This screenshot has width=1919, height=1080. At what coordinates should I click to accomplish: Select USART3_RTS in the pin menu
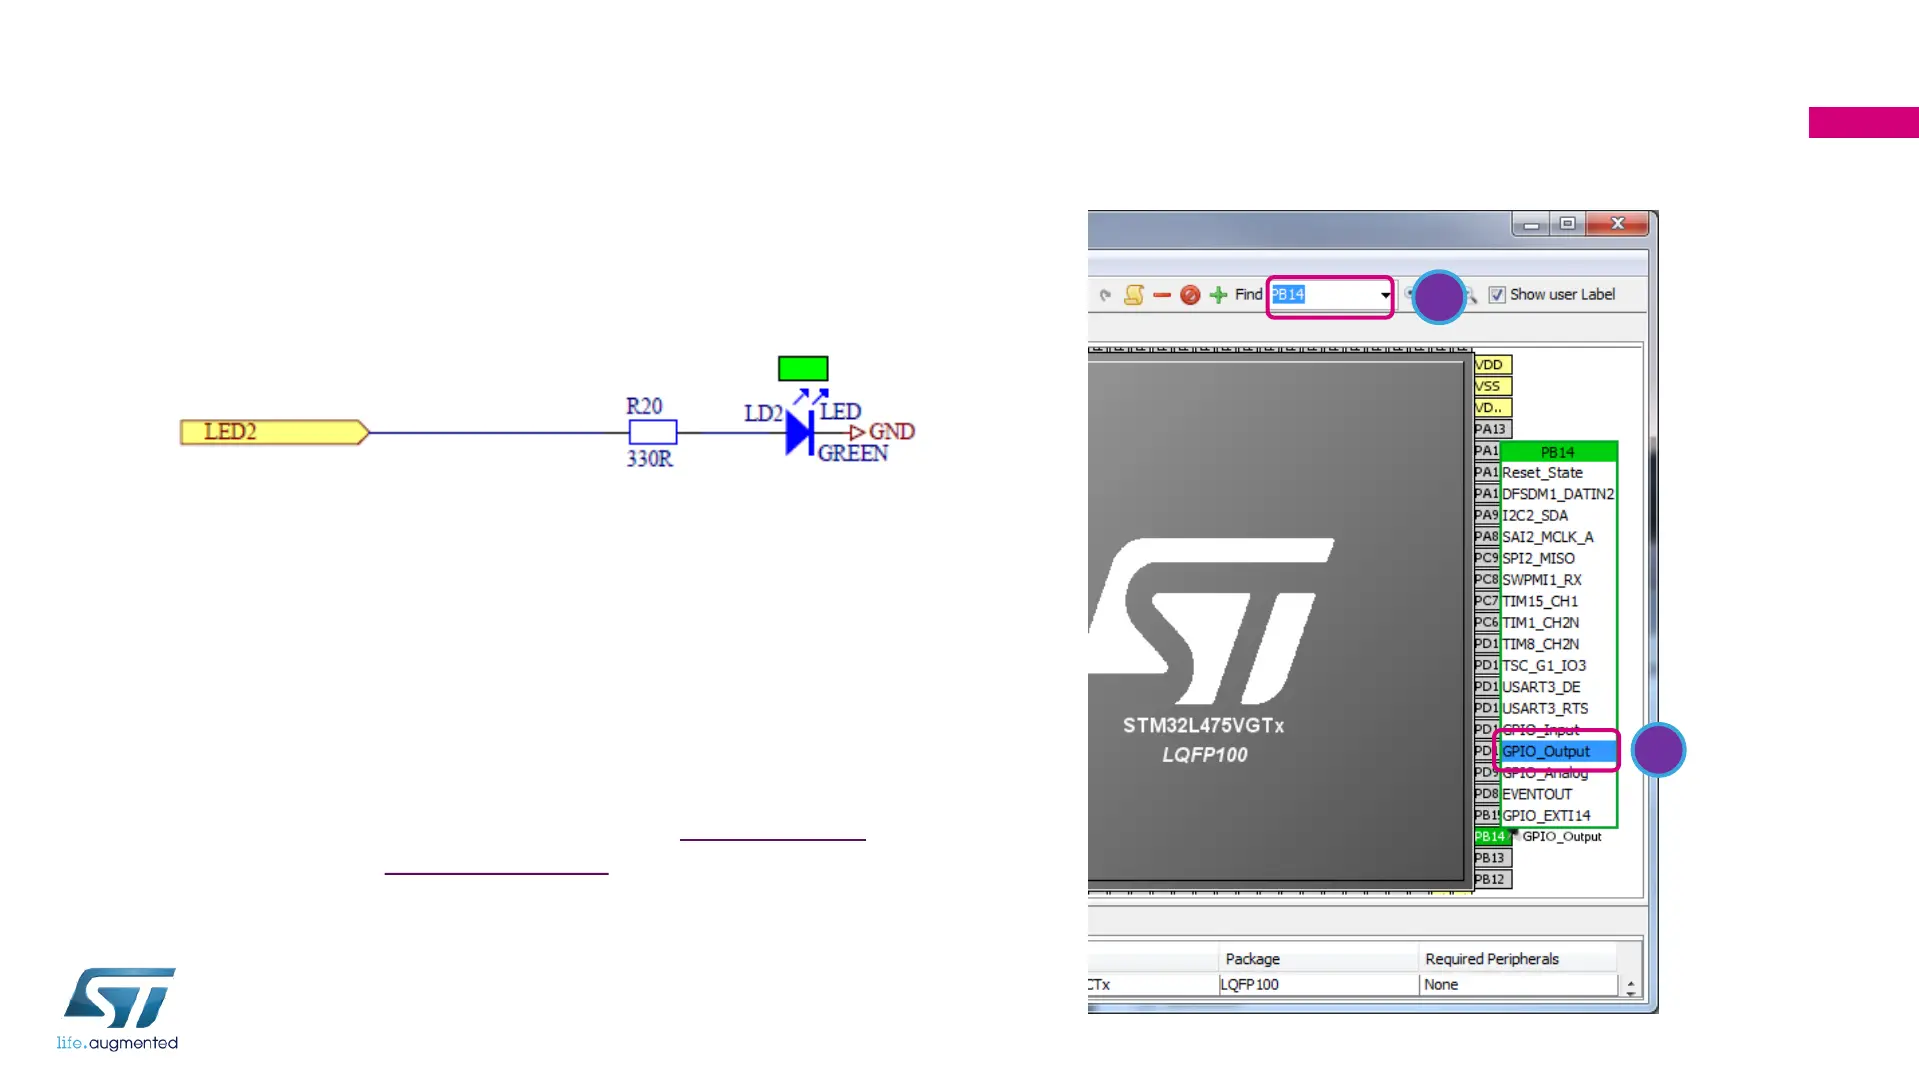(1558, 709)
